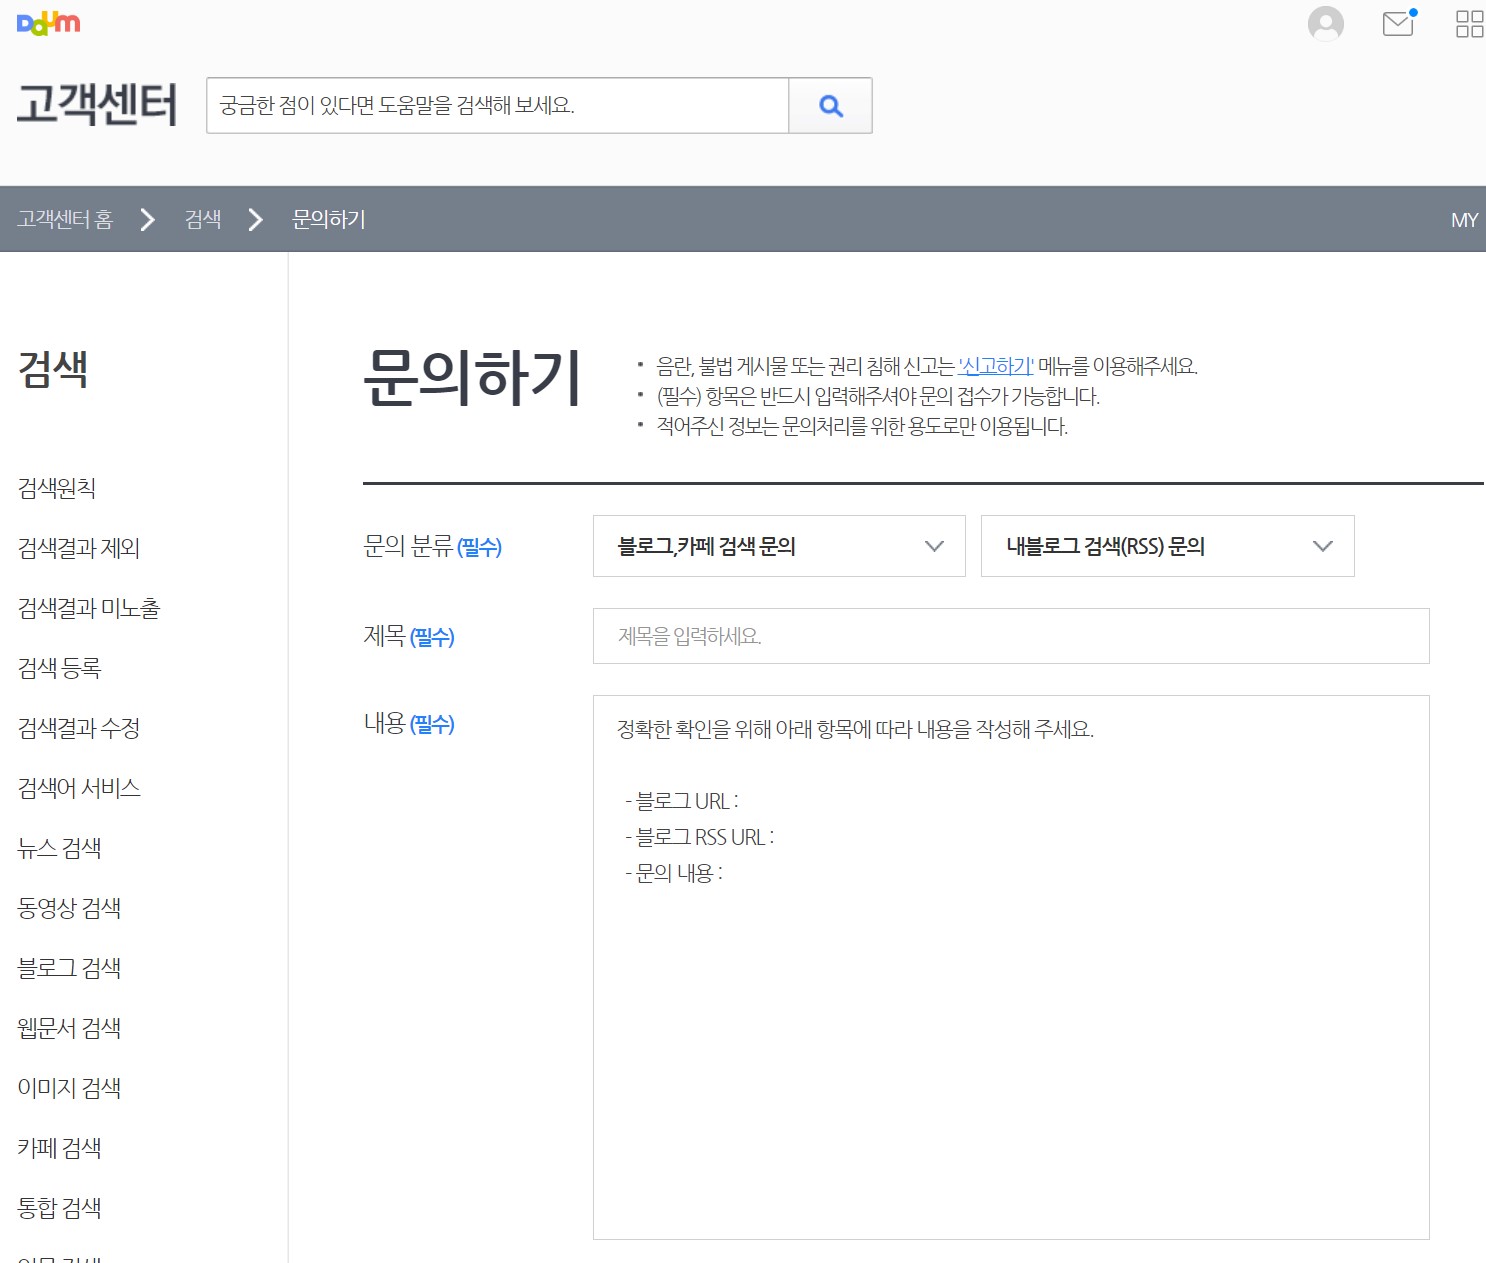Image resolution: width=1486 pixels, height=1263 pixels.
Task: Click the chevron after 검색 breadcrumb
Action: (x=256, y=219)
